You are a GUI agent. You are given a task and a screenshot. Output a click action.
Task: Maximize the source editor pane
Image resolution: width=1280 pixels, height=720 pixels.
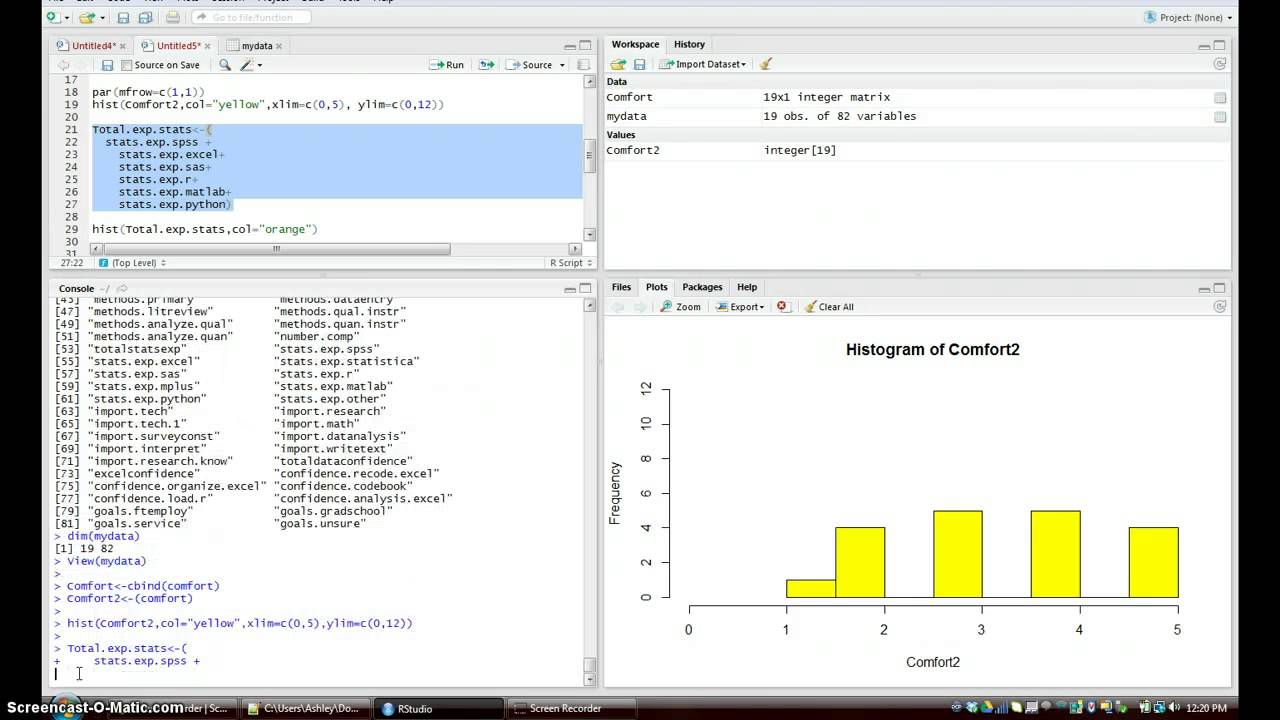click(x=585, y=46)
